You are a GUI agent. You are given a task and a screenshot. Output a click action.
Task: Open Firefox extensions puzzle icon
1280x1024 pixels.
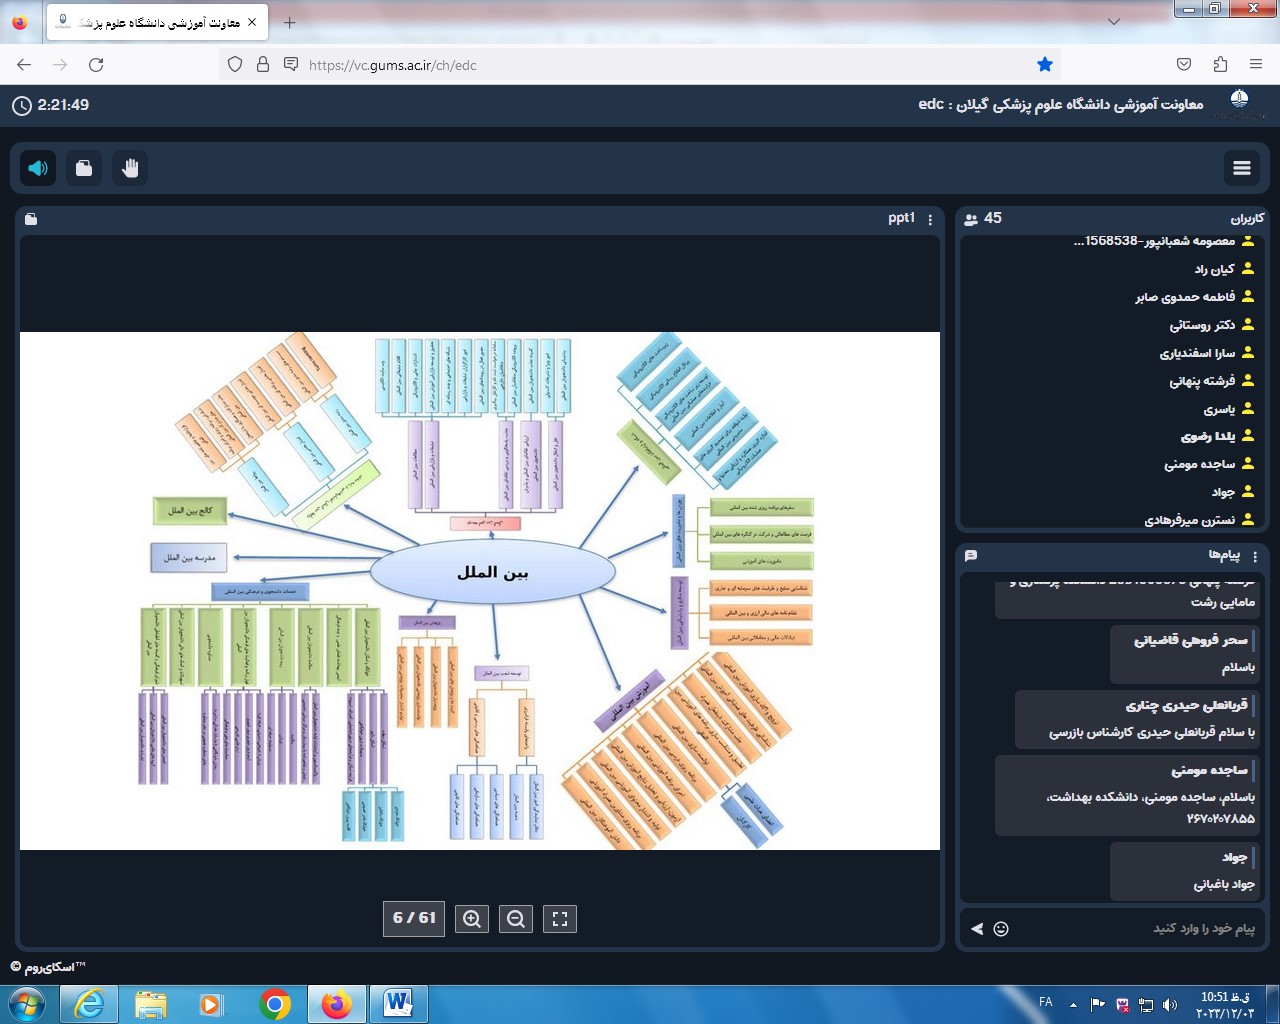(1220, 64)
